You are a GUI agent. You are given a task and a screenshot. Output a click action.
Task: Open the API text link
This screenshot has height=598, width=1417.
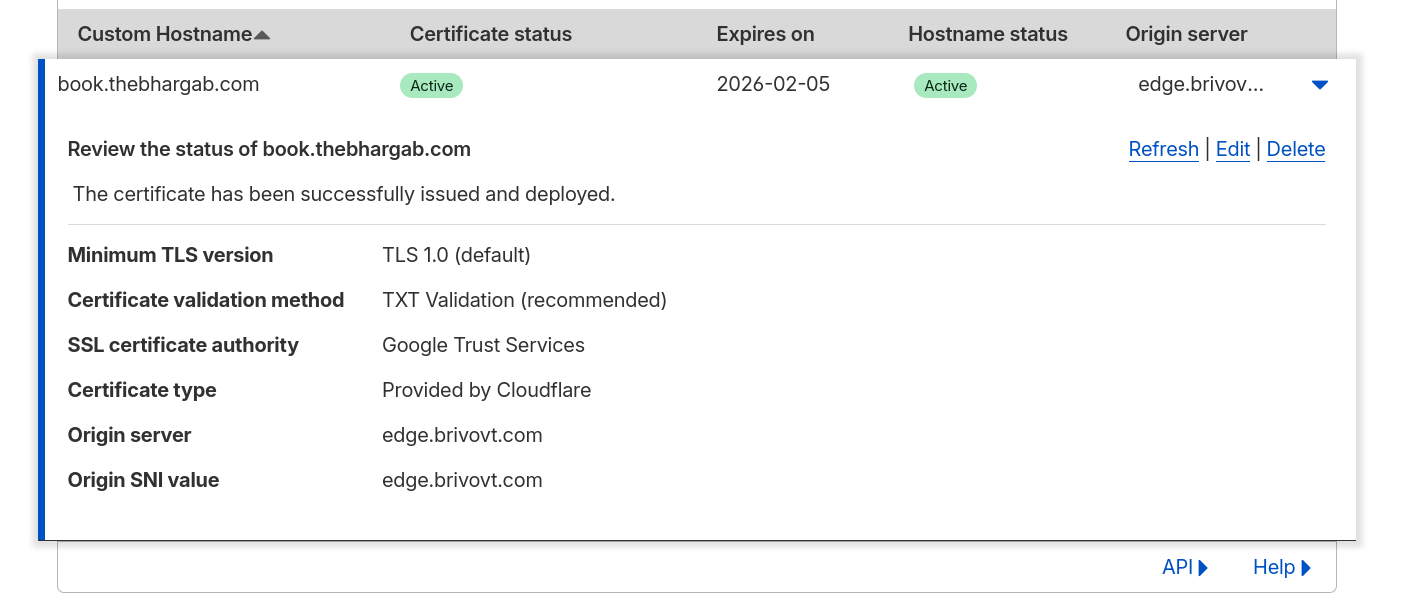coord(1177,567)
